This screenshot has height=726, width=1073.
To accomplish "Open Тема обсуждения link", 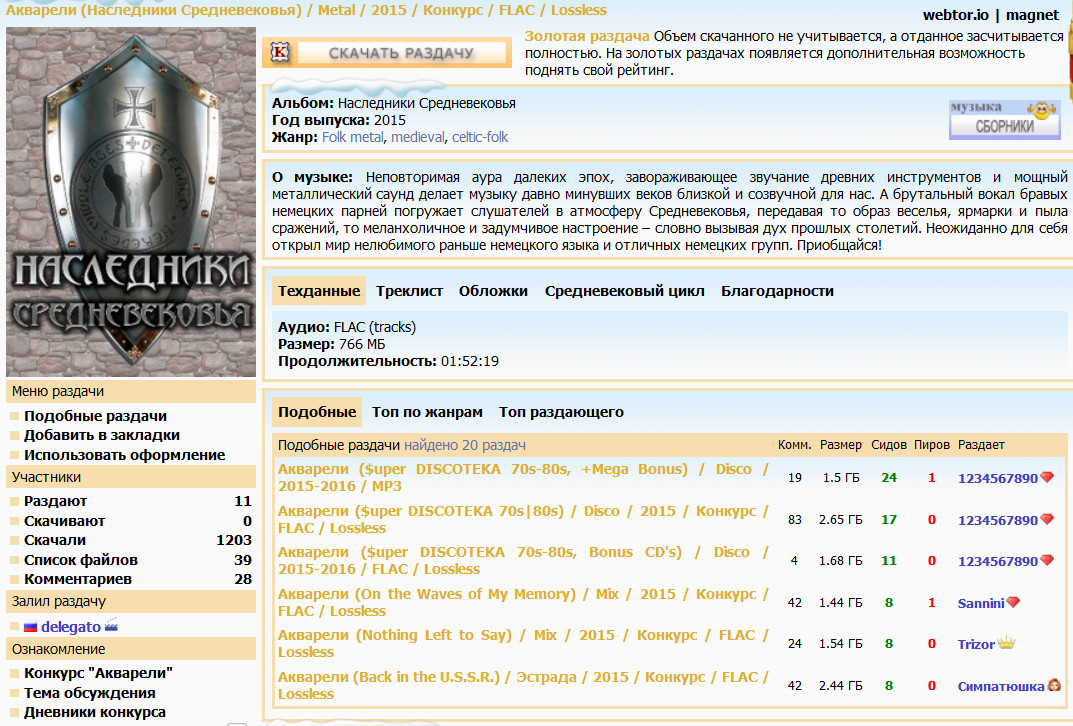I will point(90,693).
